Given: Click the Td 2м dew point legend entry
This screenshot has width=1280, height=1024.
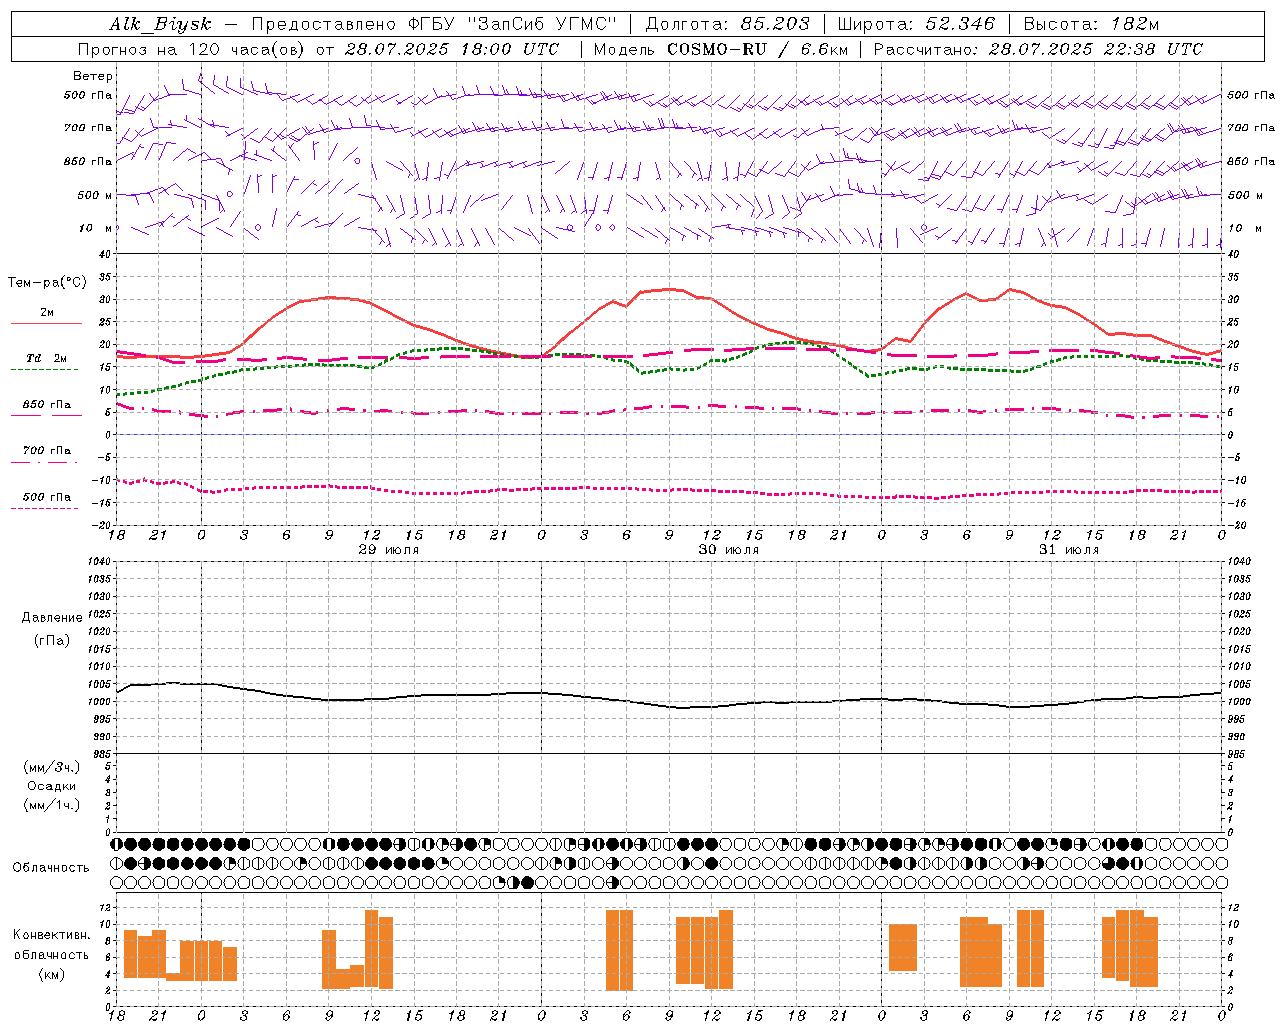Looking at the screenshot, I should (47, 358).
